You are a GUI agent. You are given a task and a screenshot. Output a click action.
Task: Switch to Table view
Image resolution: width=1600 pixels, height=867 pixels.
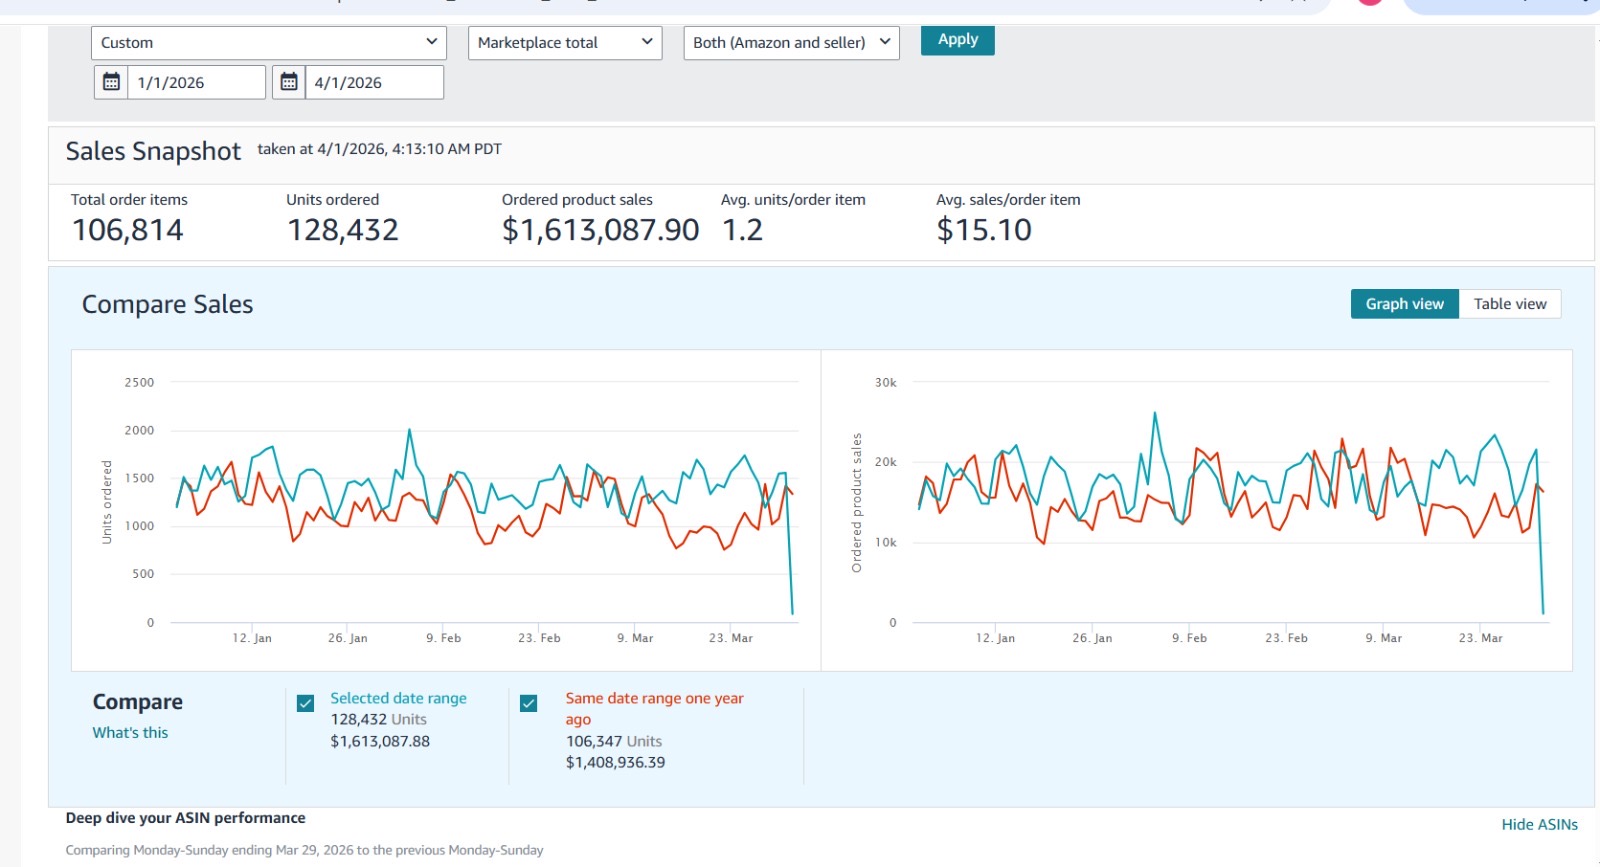coord(1510,304)
